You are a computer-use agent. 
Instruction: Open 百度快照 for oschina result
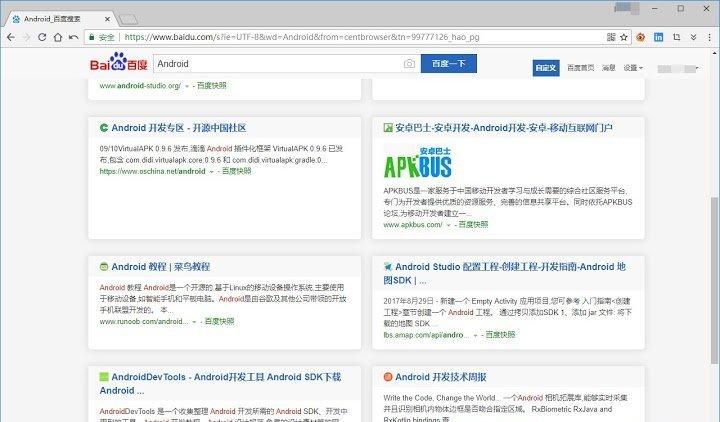(x=236, y=171)
